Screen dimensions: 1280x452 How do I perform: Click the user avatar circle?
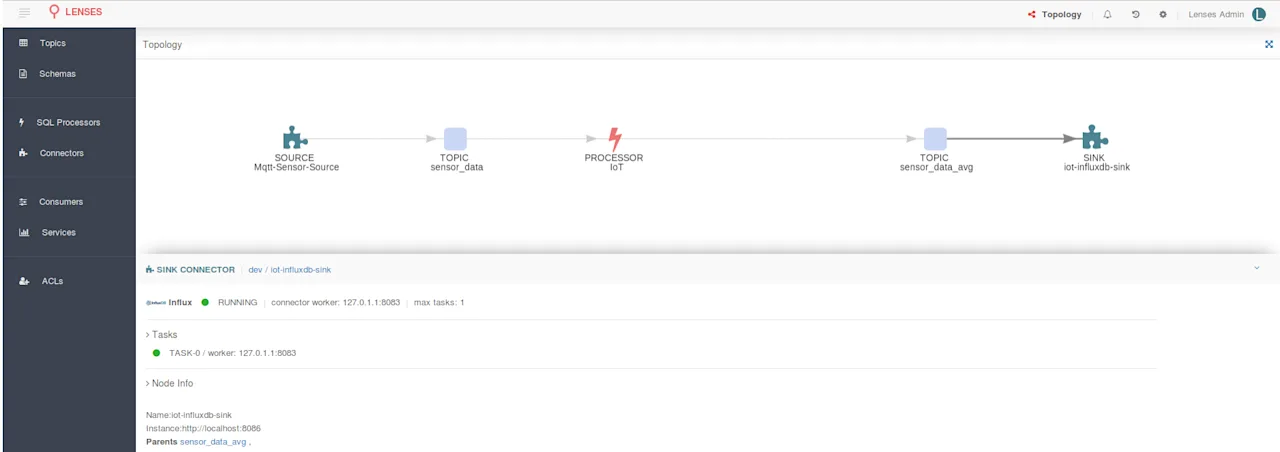click(1258, 14)
